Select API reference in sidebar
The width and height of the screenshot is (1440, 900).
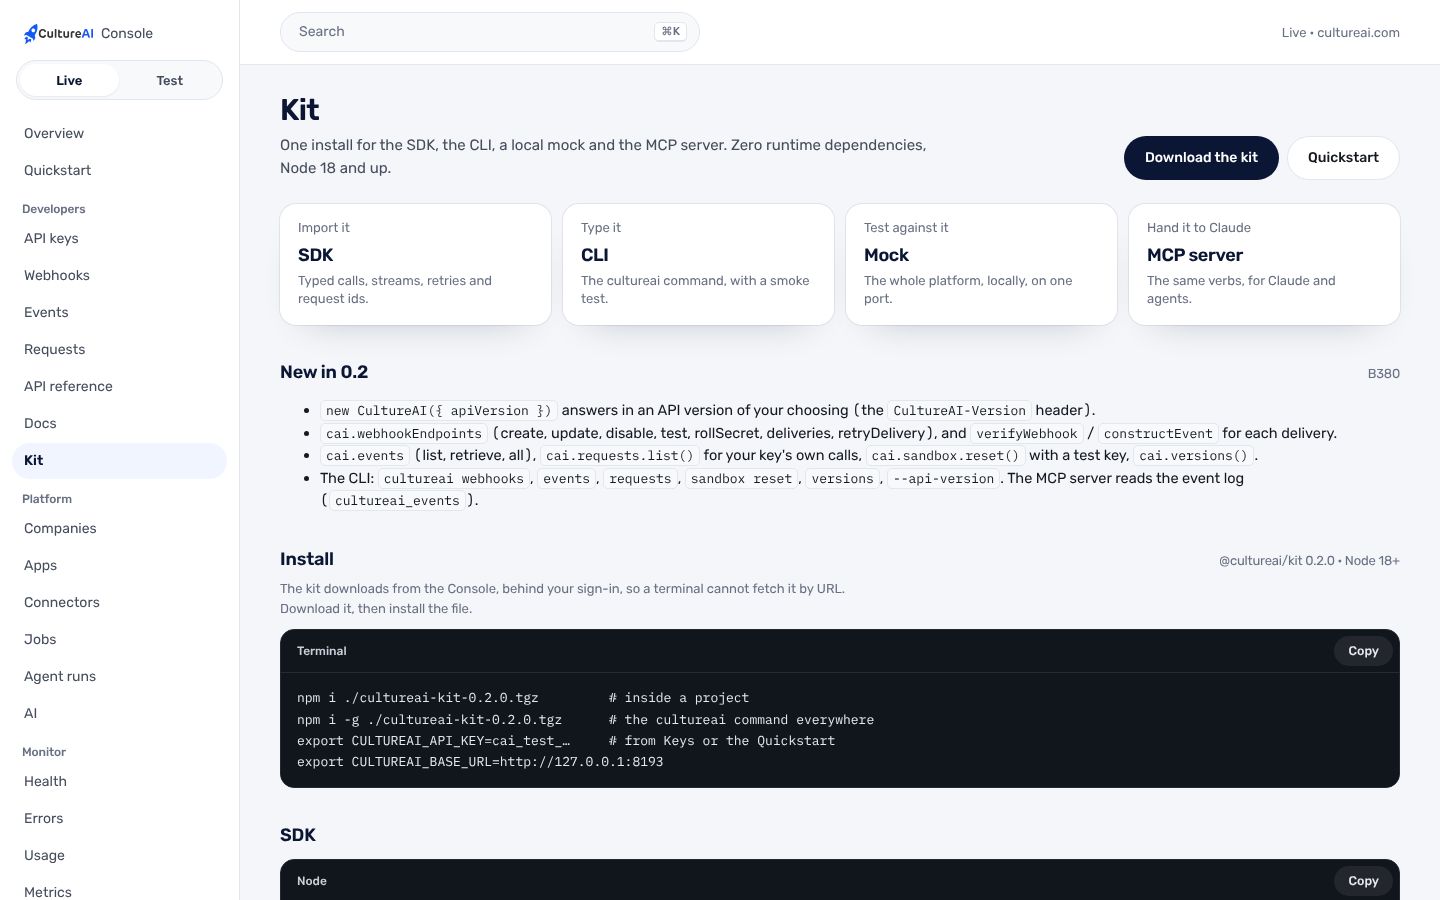[x=119, y=386]
